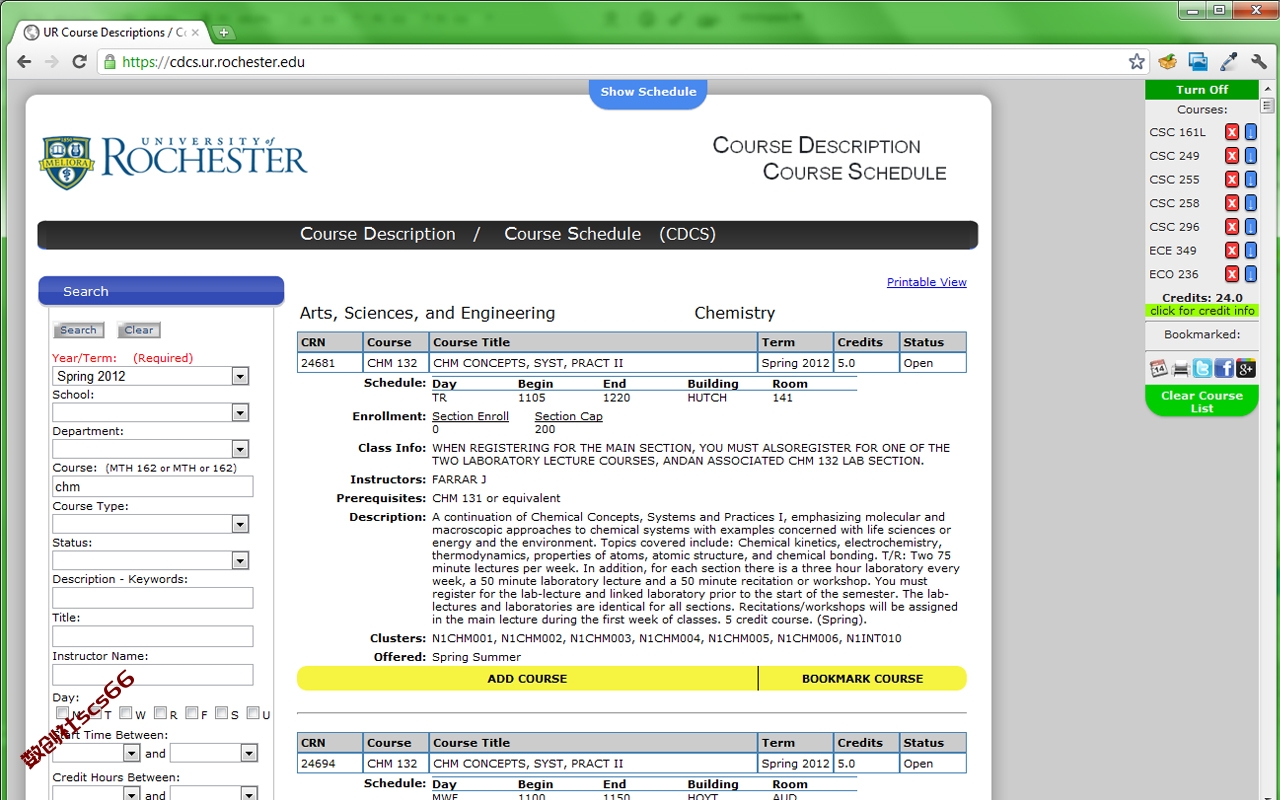1280x800 pixels.
Task: Check the W day checkbox
Action: tap(126, 714)
